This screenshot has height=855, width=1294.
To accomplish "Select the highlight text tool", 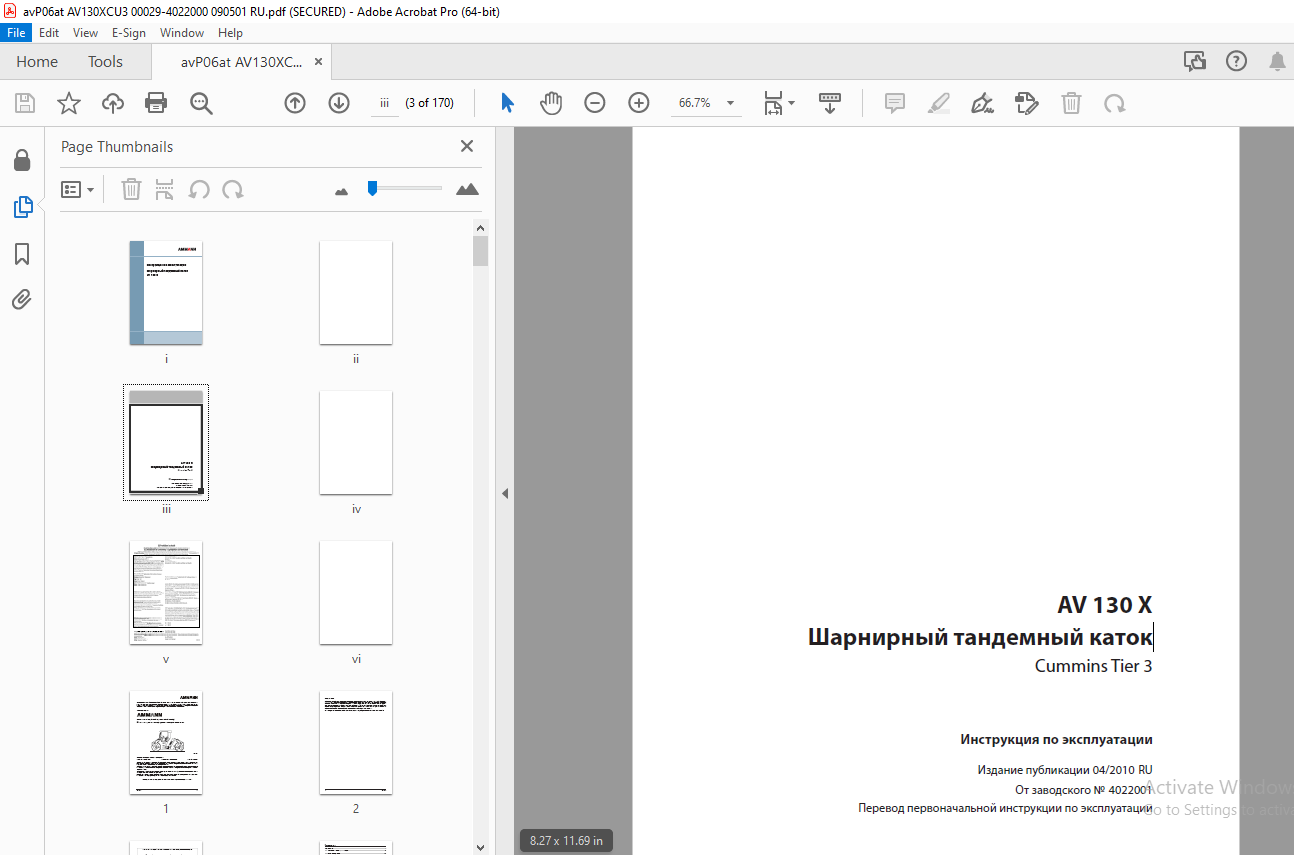I will pyautogui.click(x=938, y=103).
